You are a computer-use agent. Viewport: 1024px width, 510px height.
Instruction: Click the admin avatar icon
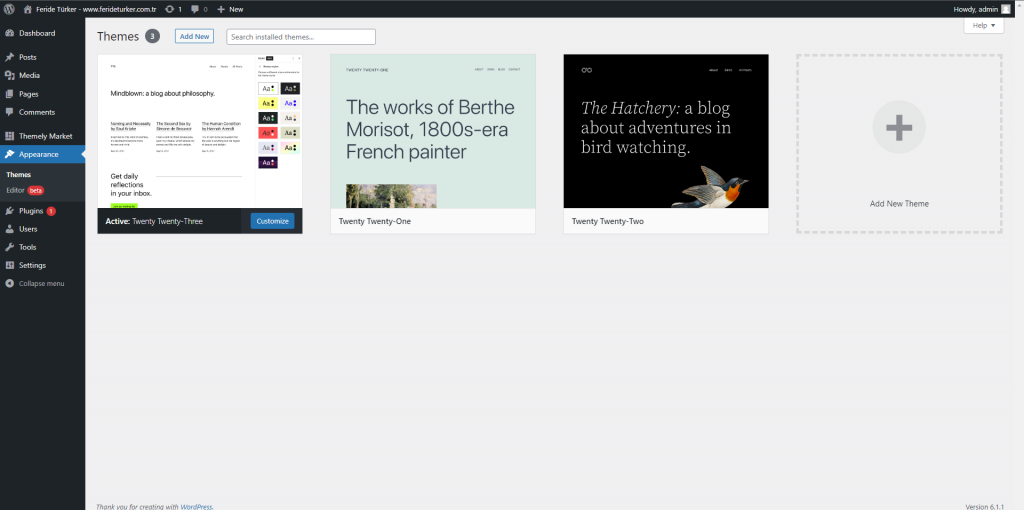[1005, 9]
